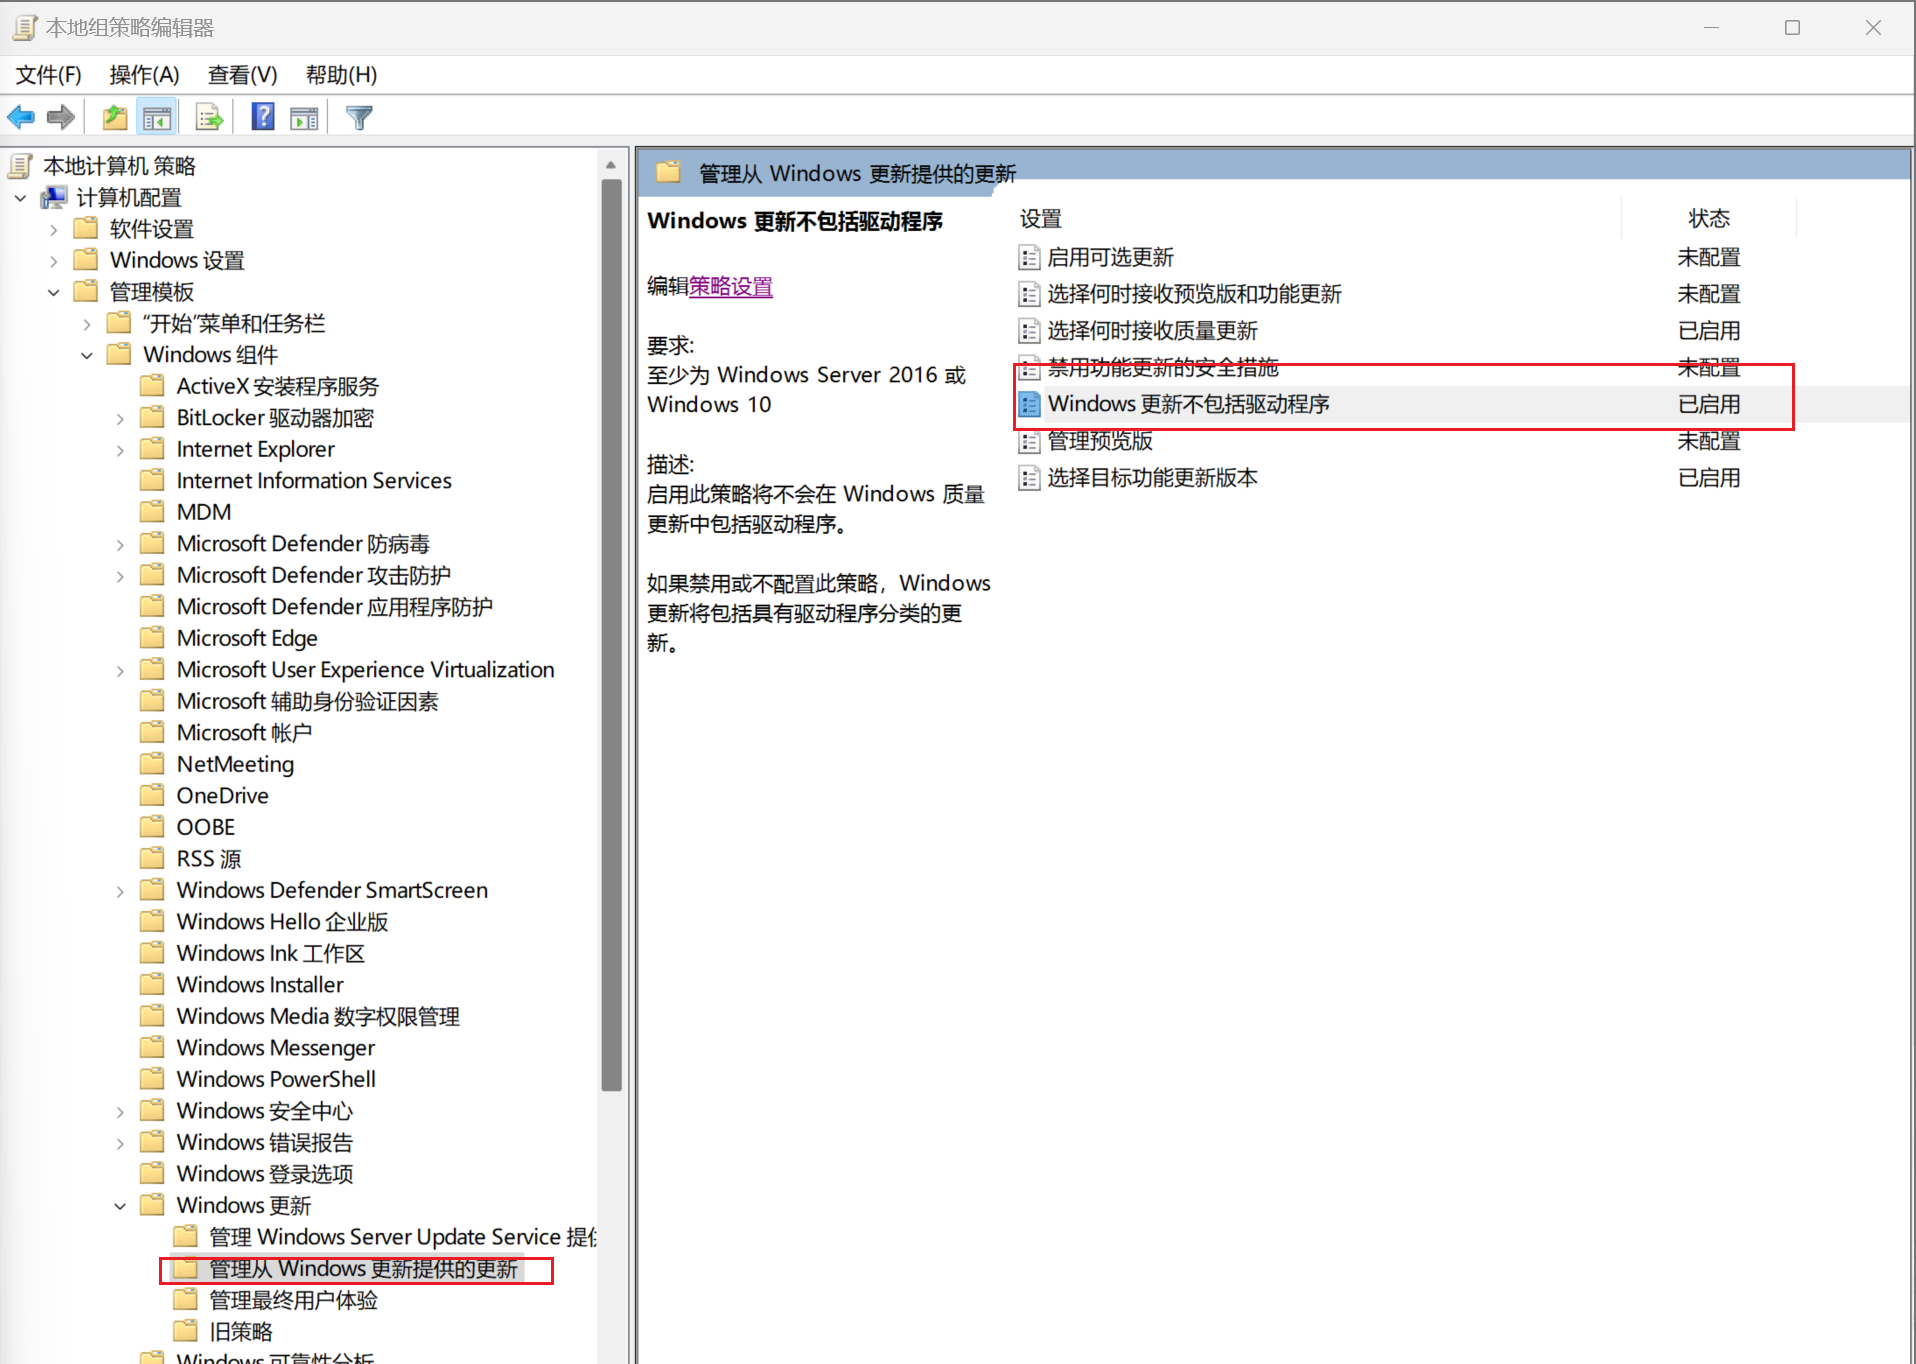
Task: Select the MDM folder
Action: pyautogui.click(x=204, y=512)
